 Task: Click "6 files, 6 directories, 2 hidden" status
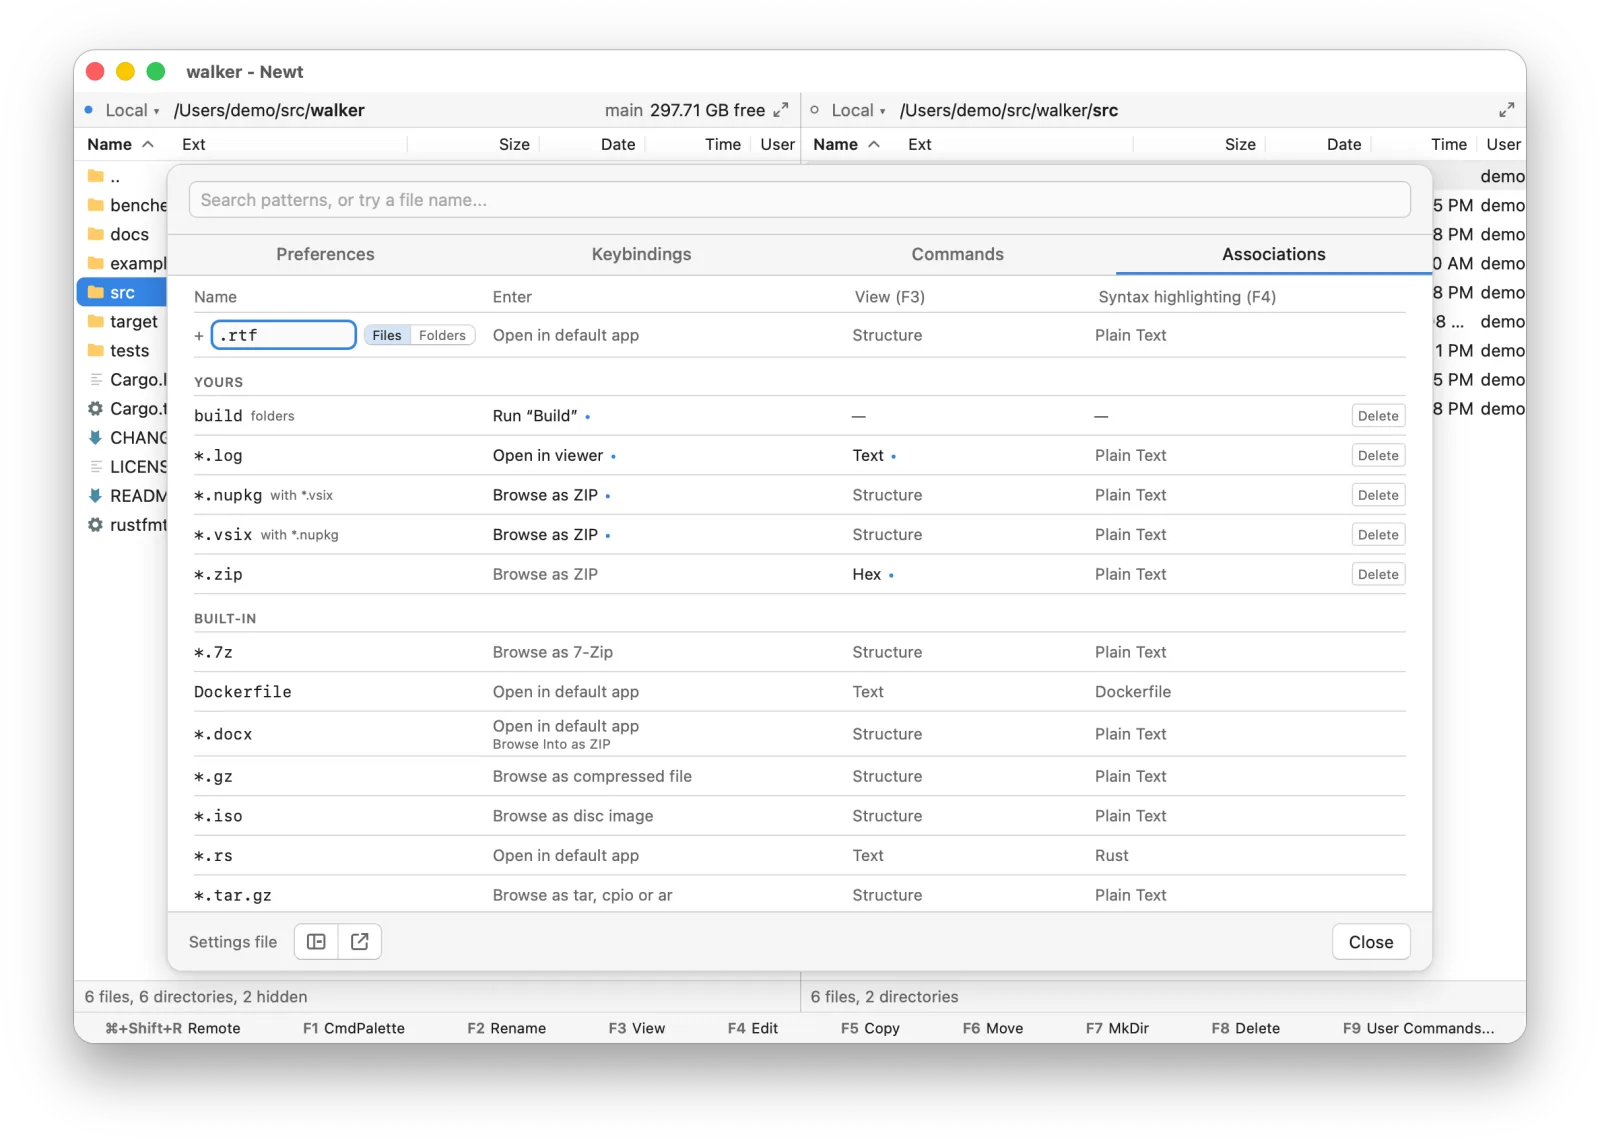[x=196, y=997]
